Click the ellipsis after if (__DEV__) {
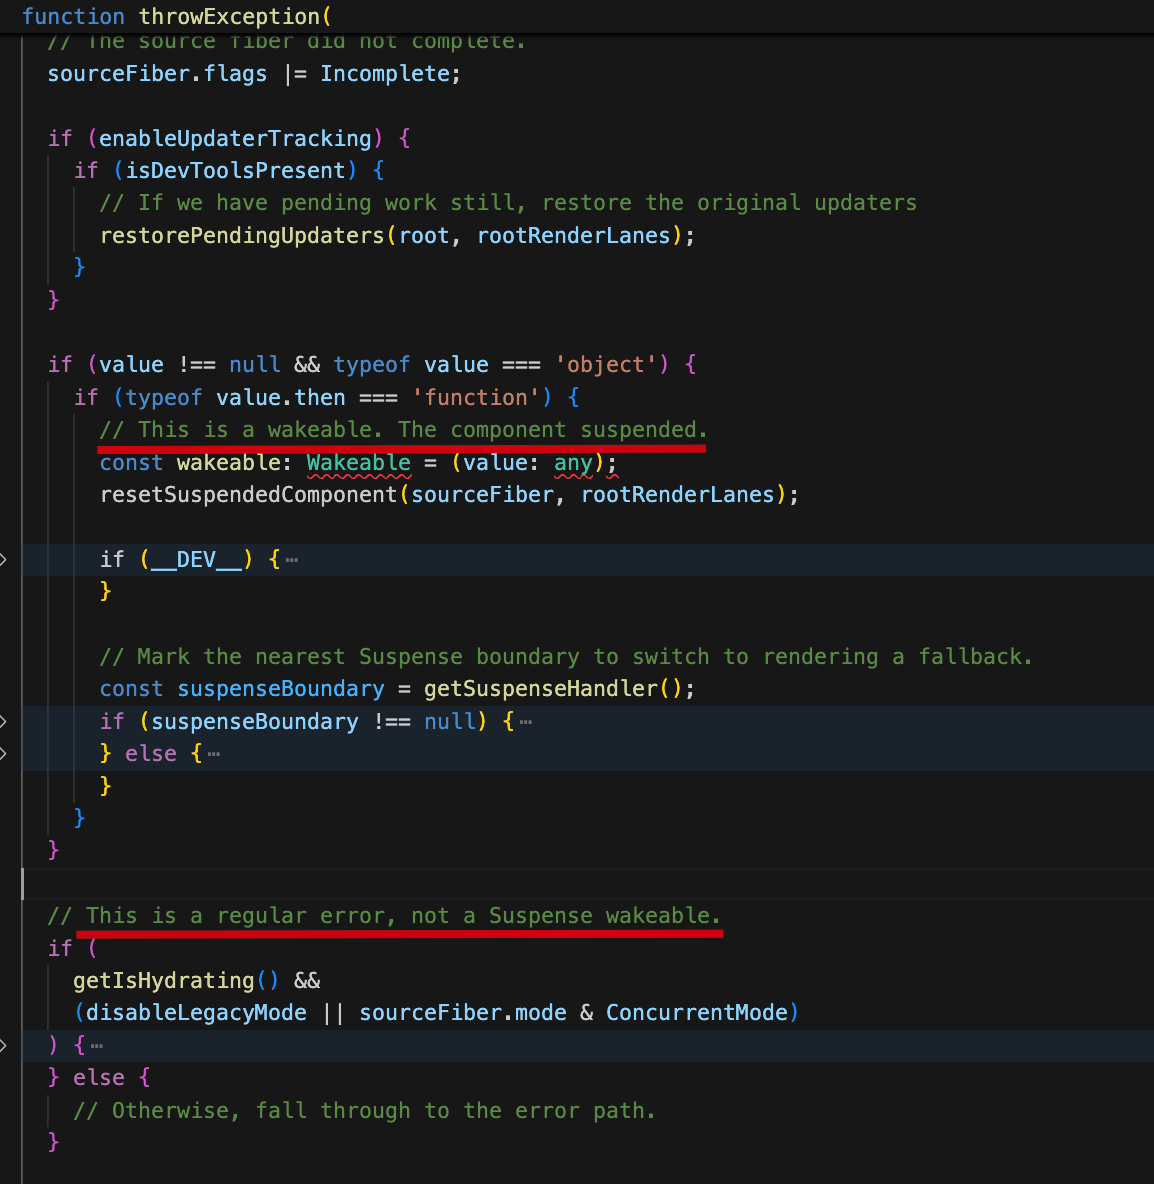The image size is (1154, 1184). pyautogui.click(x=292, y=560)
